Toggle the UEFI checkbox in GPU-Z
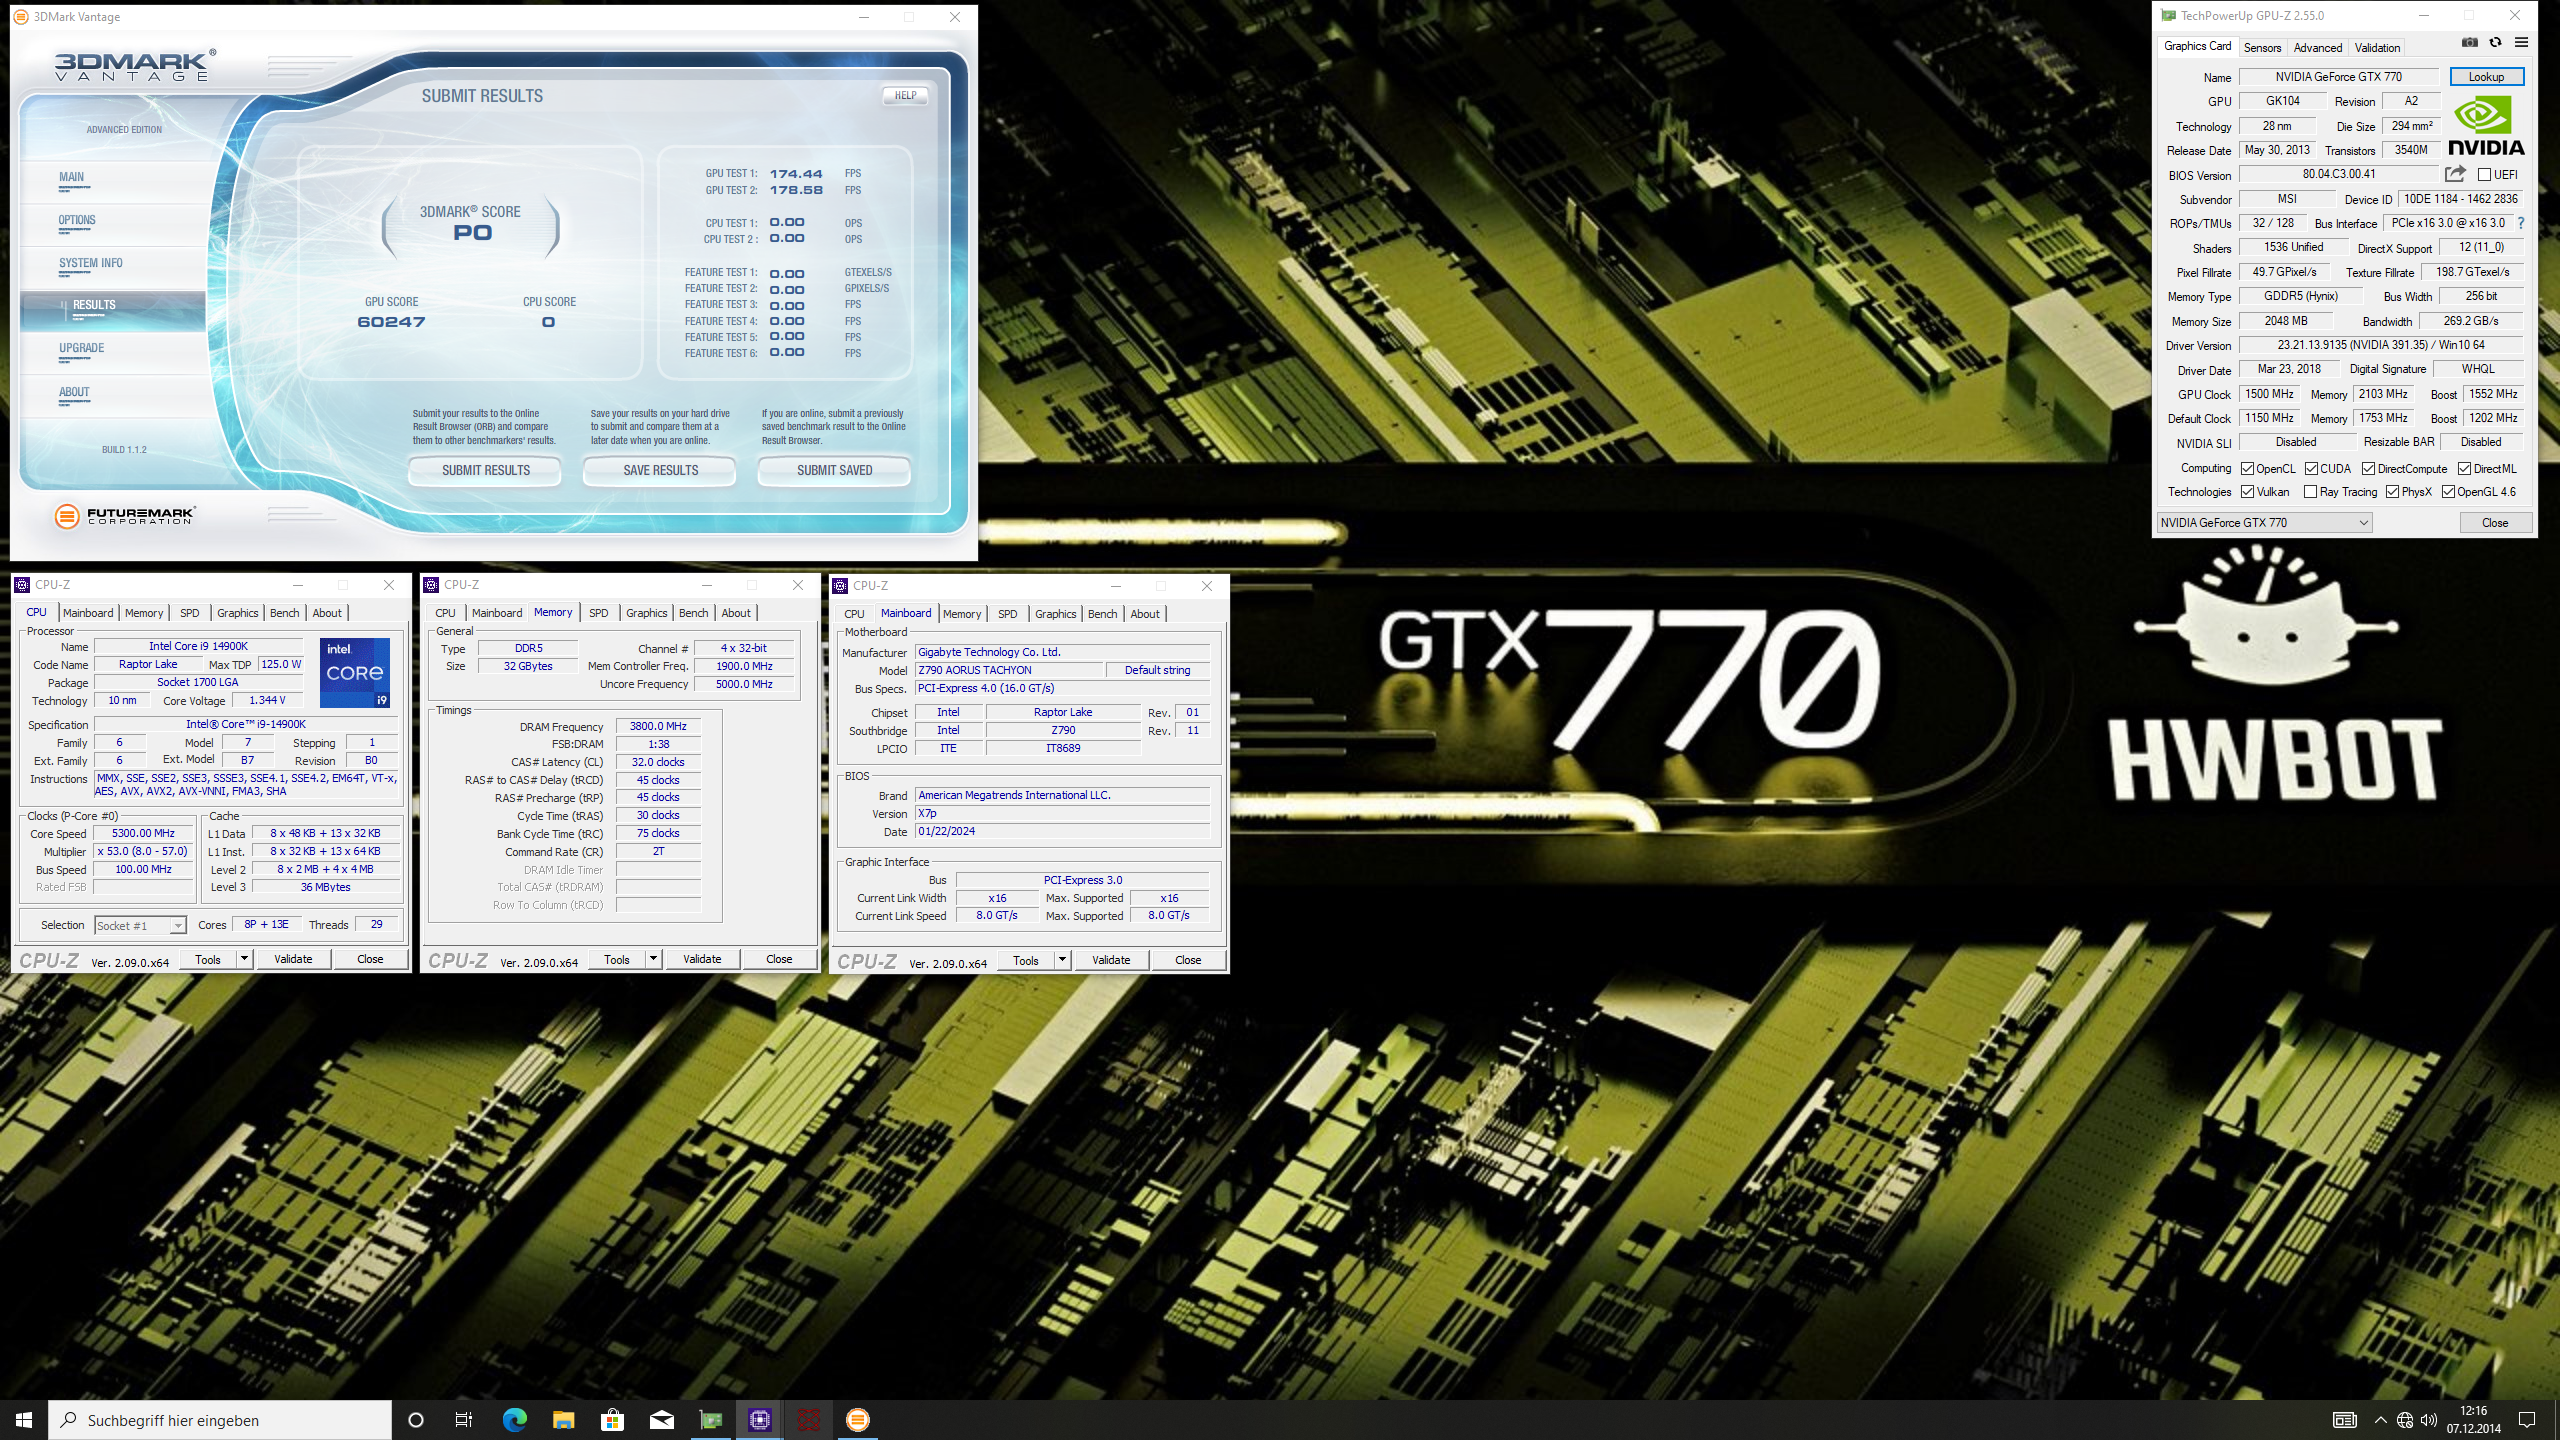Image resolution: width=2560 pixels, height=1440 pixels. pos(2484,175)
